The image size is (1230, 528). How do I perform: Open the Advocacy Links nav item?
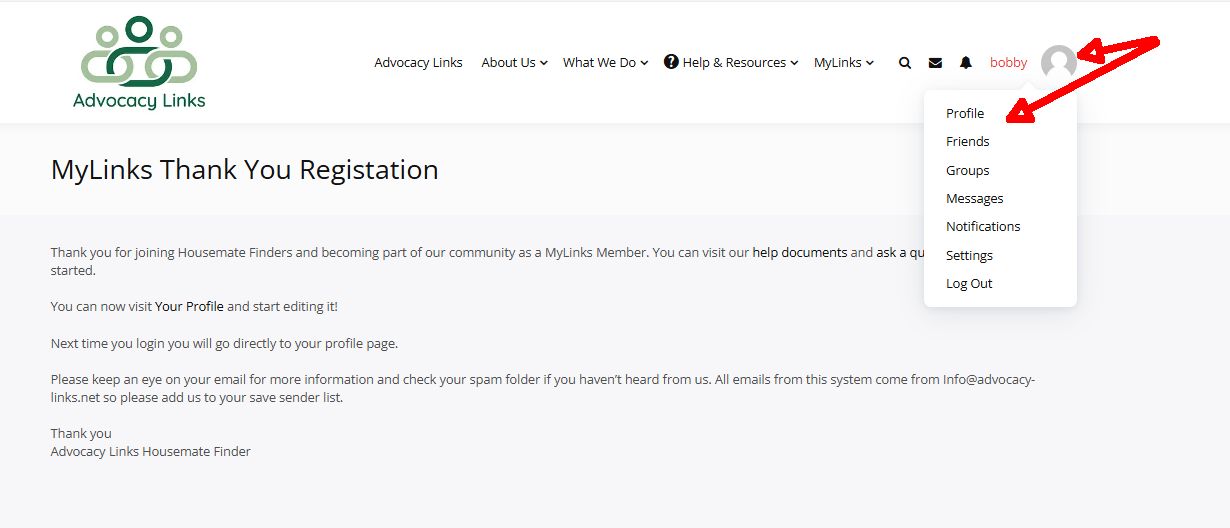(x=418, y=63)
